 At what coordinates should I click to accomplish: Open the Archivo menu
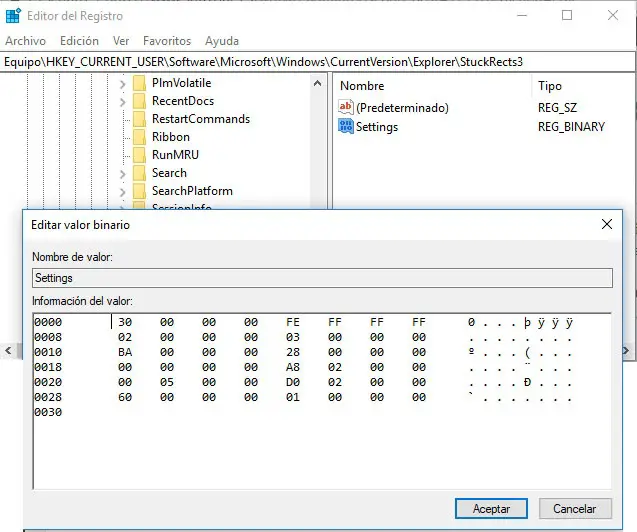(x=25, y=41)
